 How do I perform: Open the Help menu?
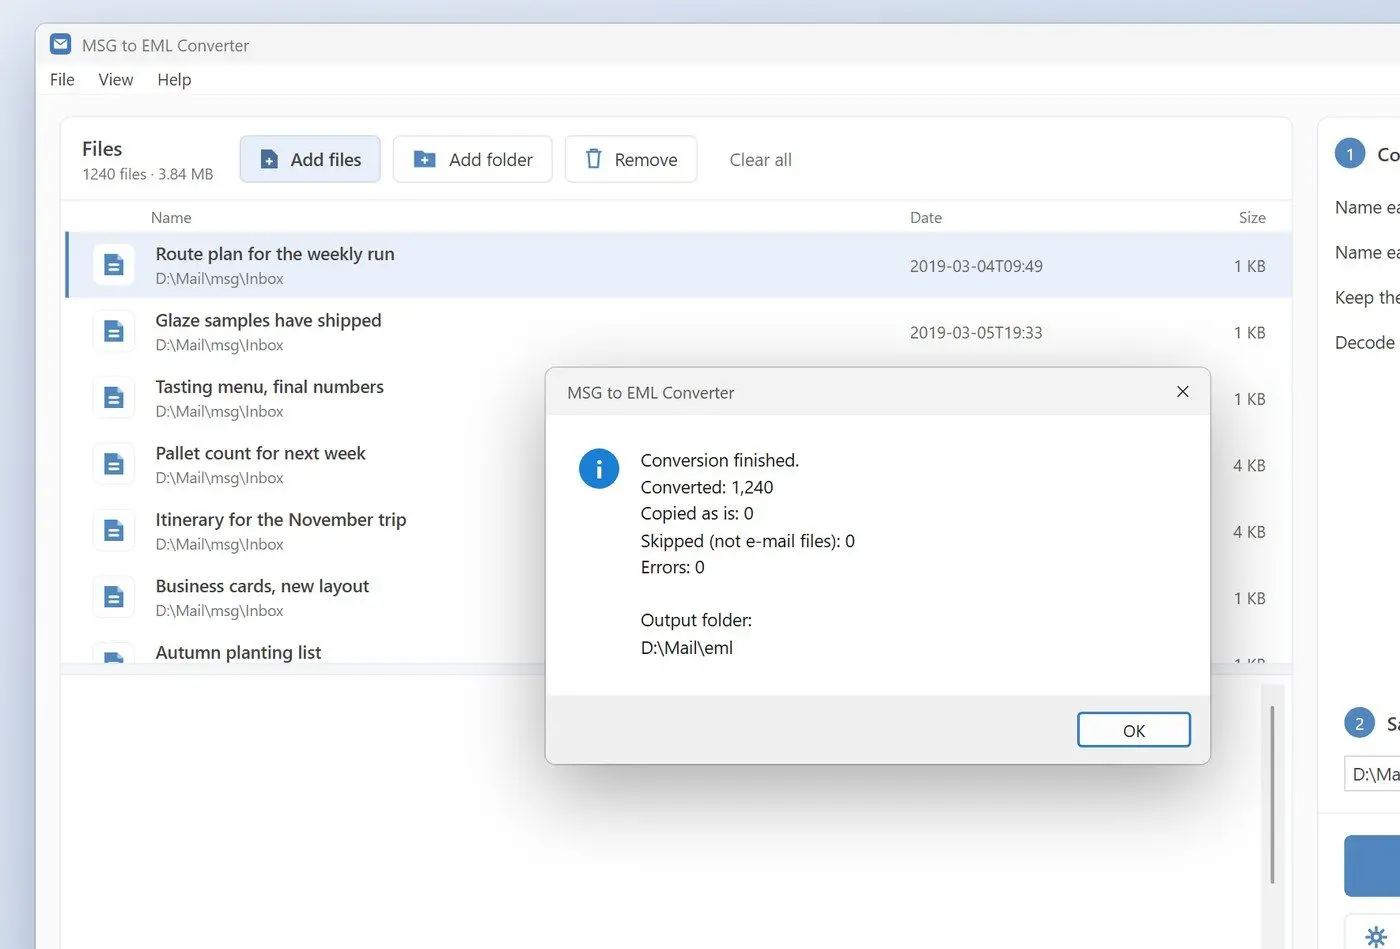point(174,79)
